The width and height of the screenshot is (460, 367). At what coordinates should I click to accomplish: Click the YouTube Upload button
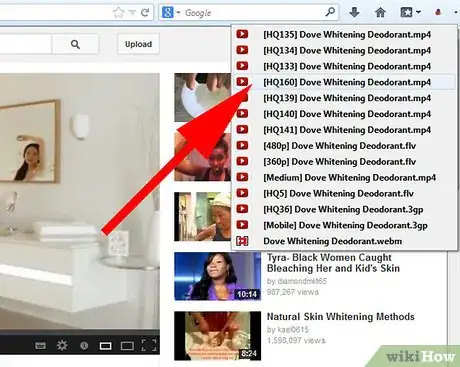click(138, 44)
